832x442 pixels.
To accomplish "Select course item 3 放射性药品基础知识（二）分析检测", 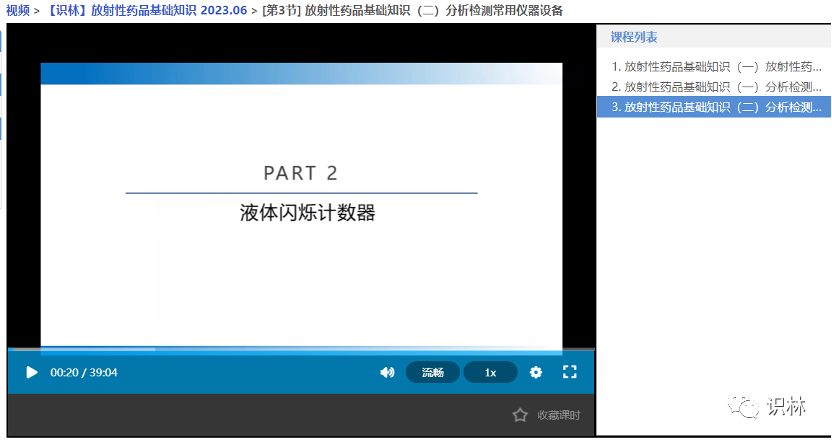I will pos(714,107).
